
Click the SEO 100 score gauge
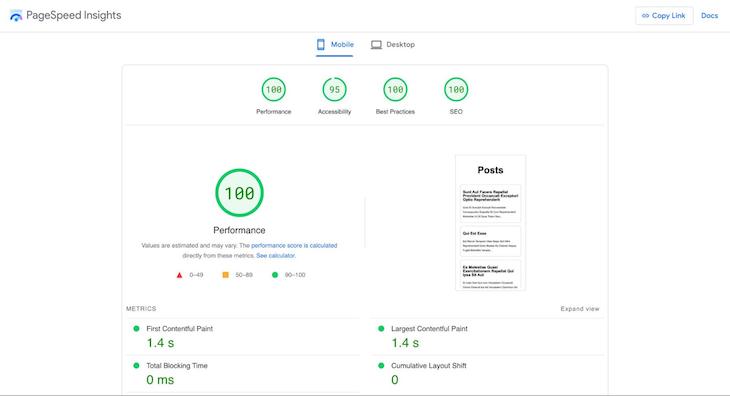point(456,89)
